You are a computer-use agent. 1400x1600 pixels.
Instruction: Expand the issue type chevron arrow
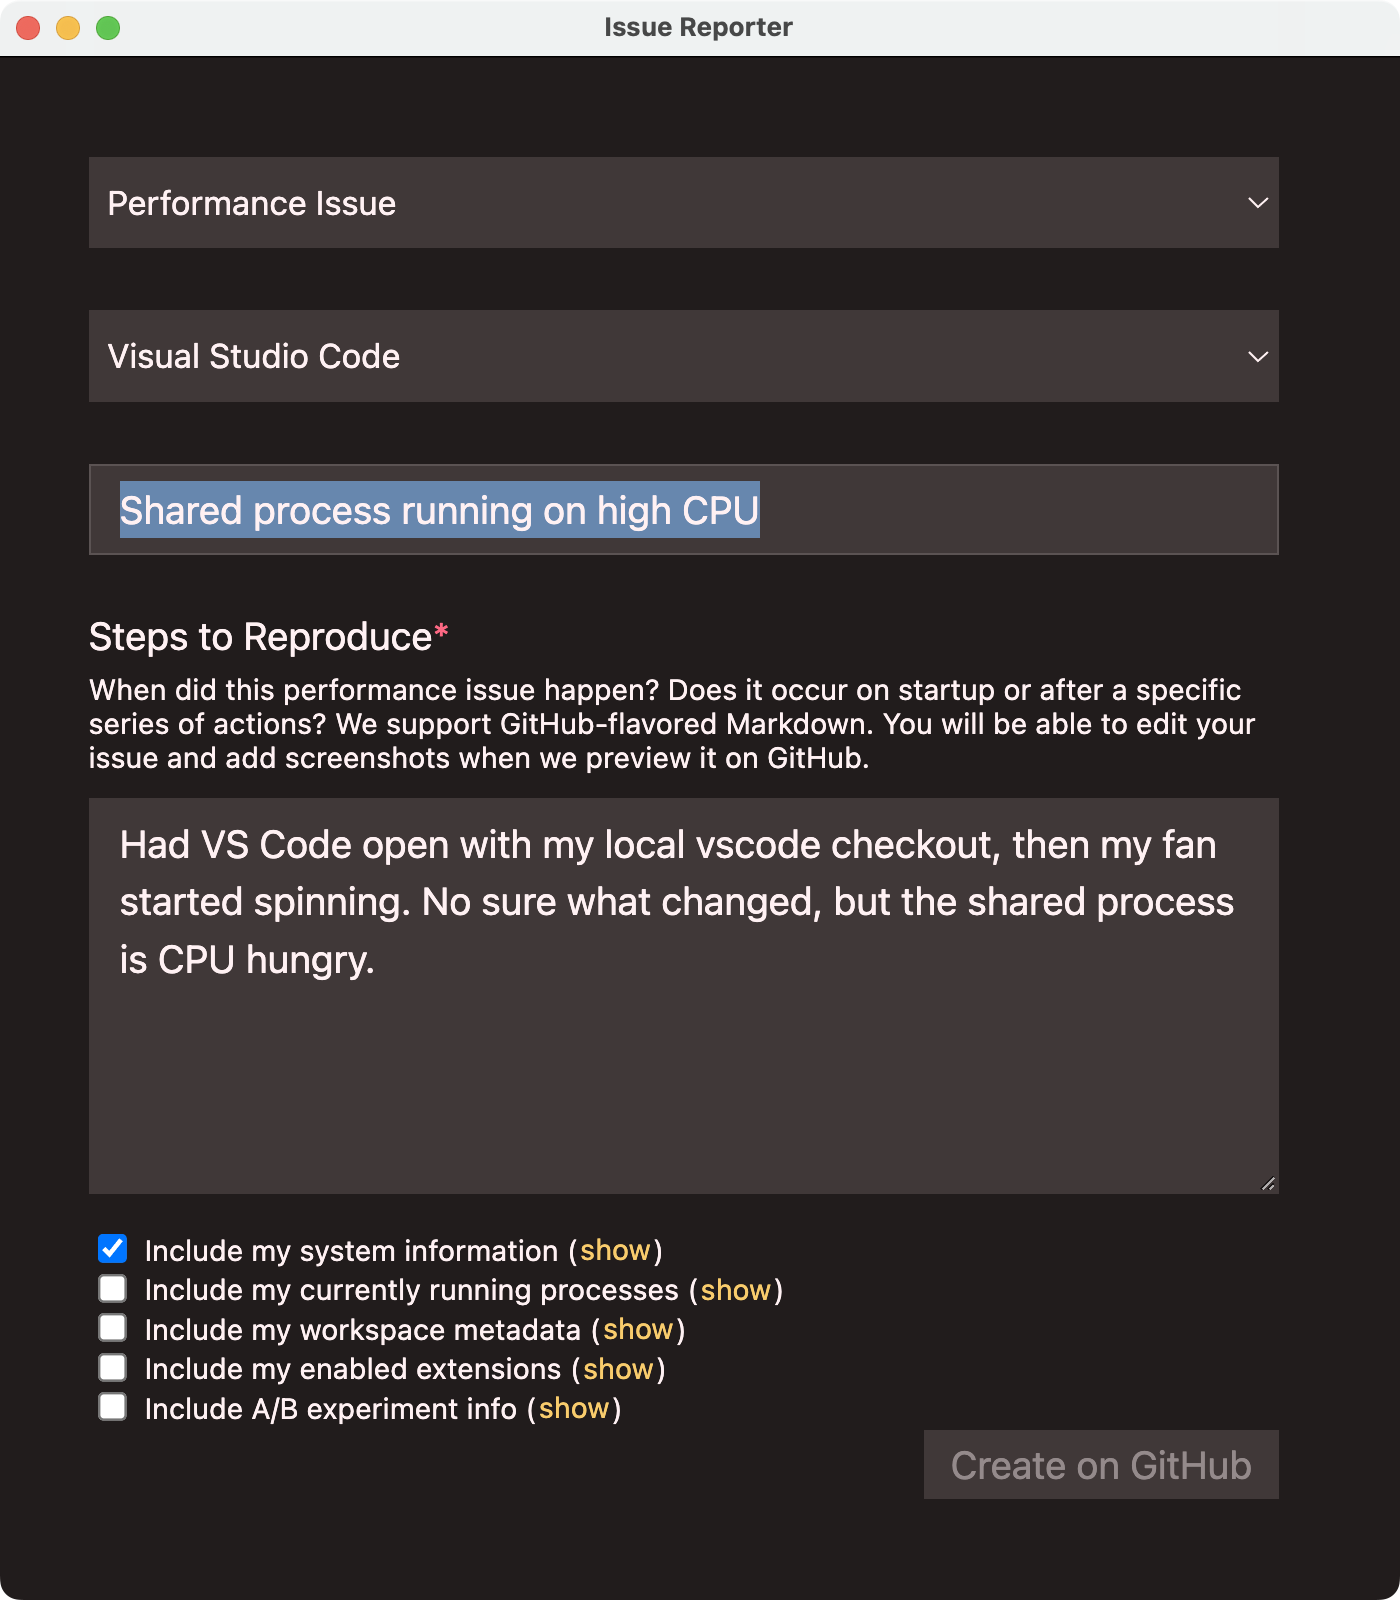pos(1258,202)
